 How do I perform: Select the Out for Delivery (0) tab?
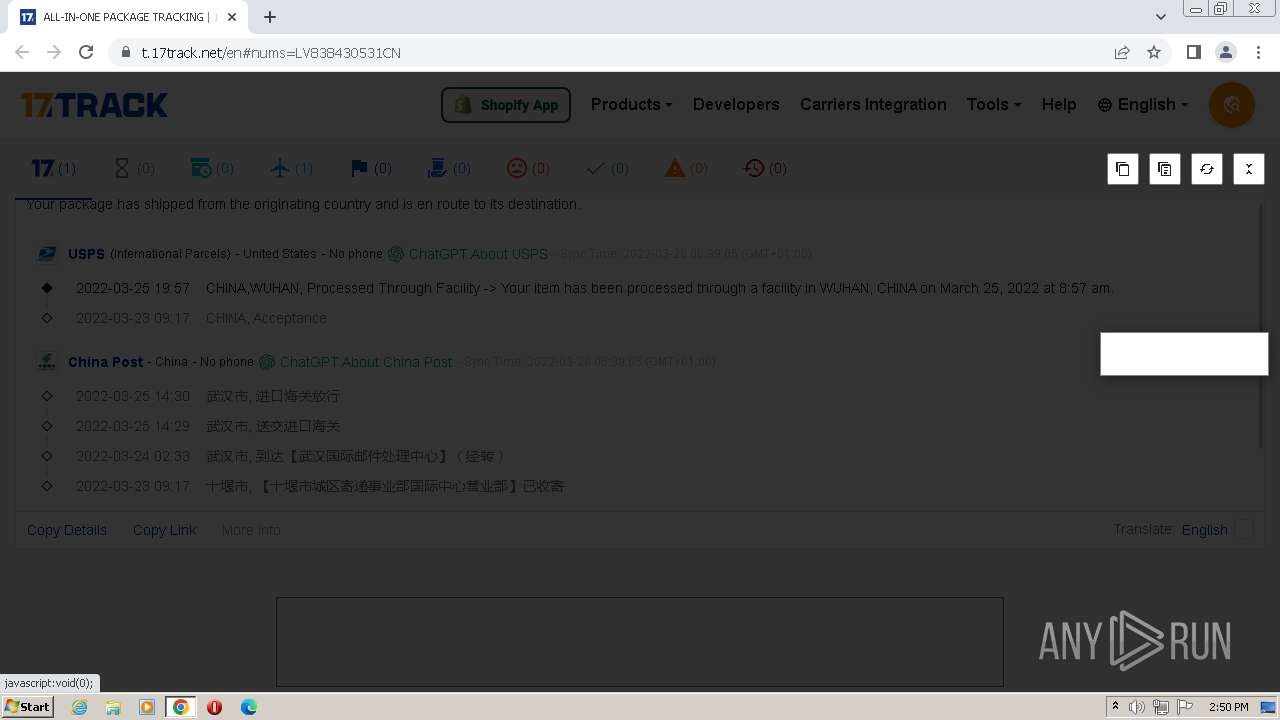tap(449, 169)
